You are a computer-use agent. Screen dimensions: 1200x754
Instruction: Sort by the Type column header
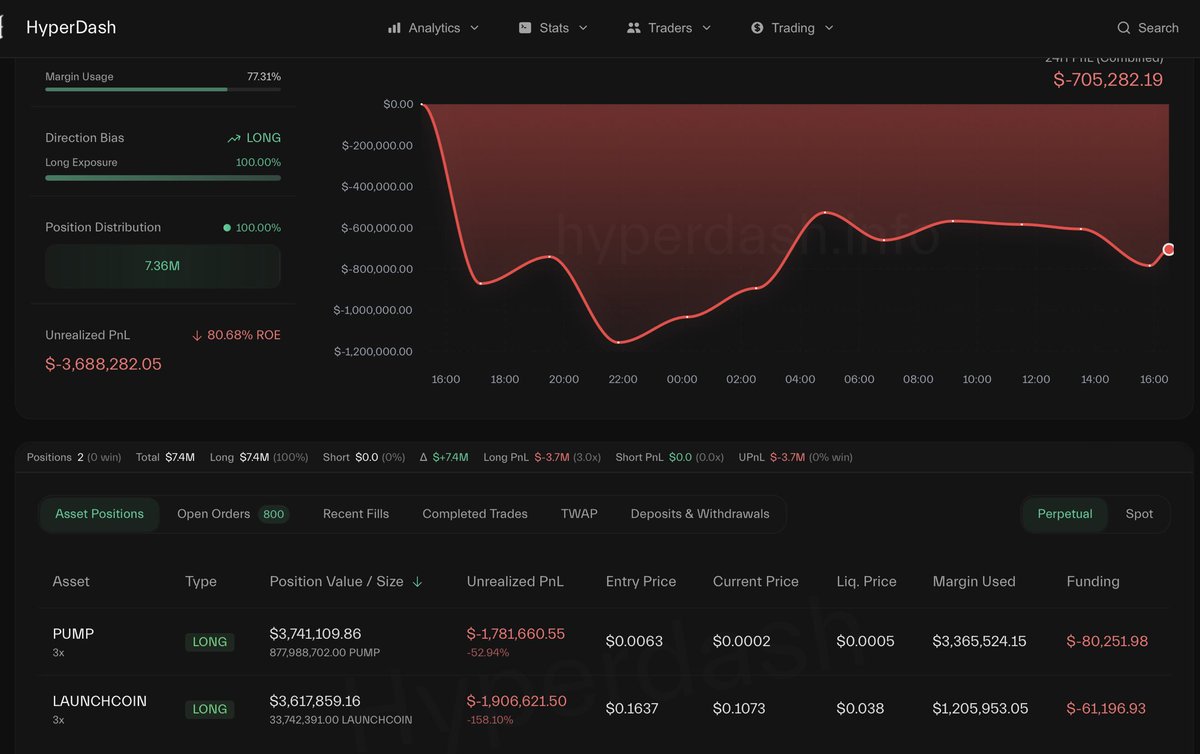201,581
